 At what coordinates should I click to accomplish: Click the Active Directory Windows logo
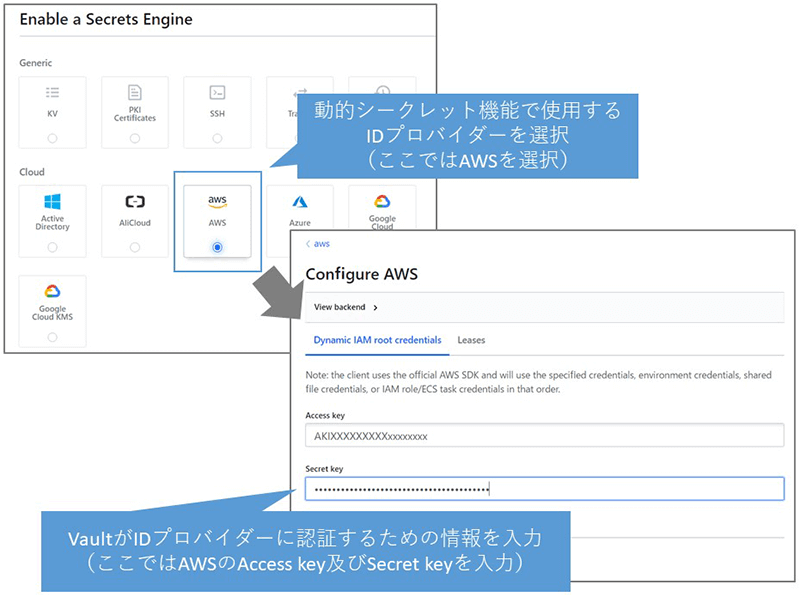[x=52, y=202]
